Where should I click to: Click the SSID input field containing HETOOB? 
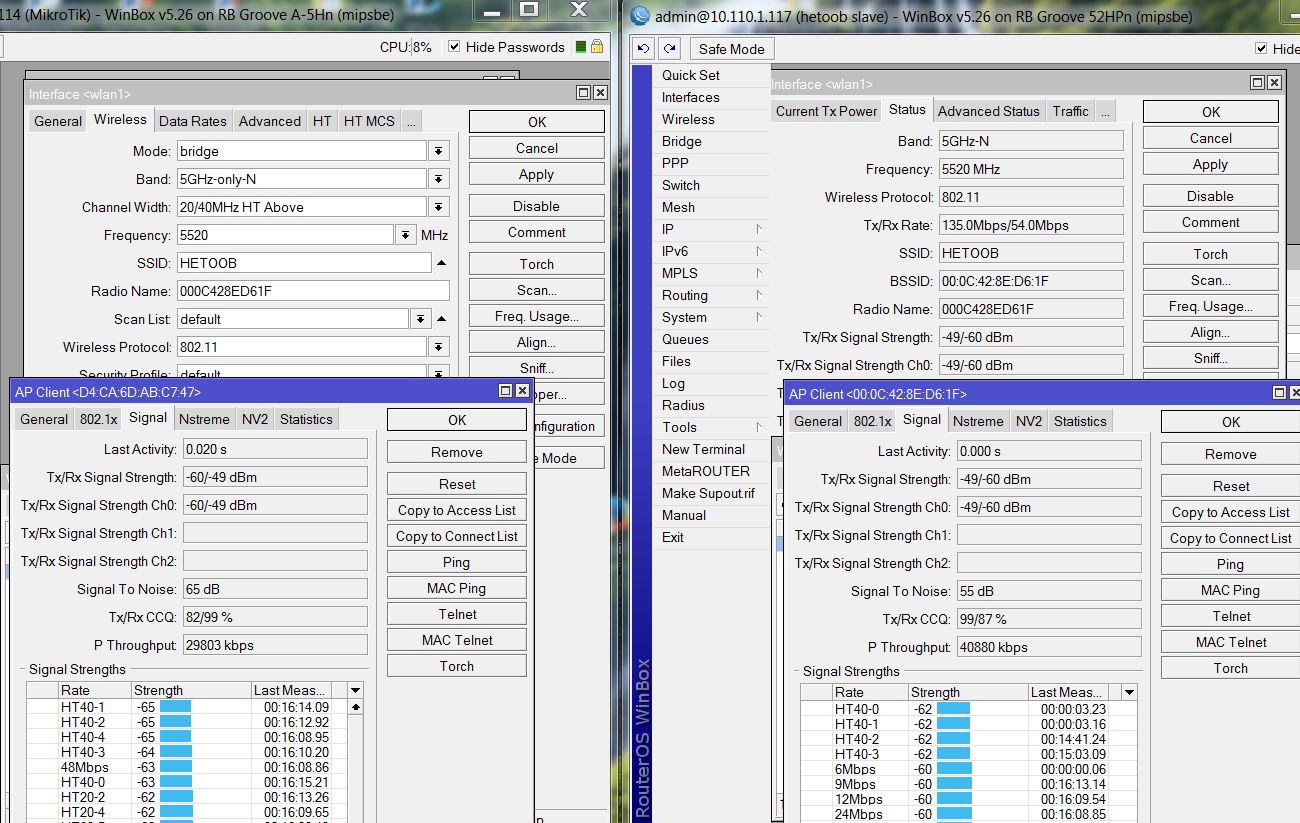click(303, 263)
